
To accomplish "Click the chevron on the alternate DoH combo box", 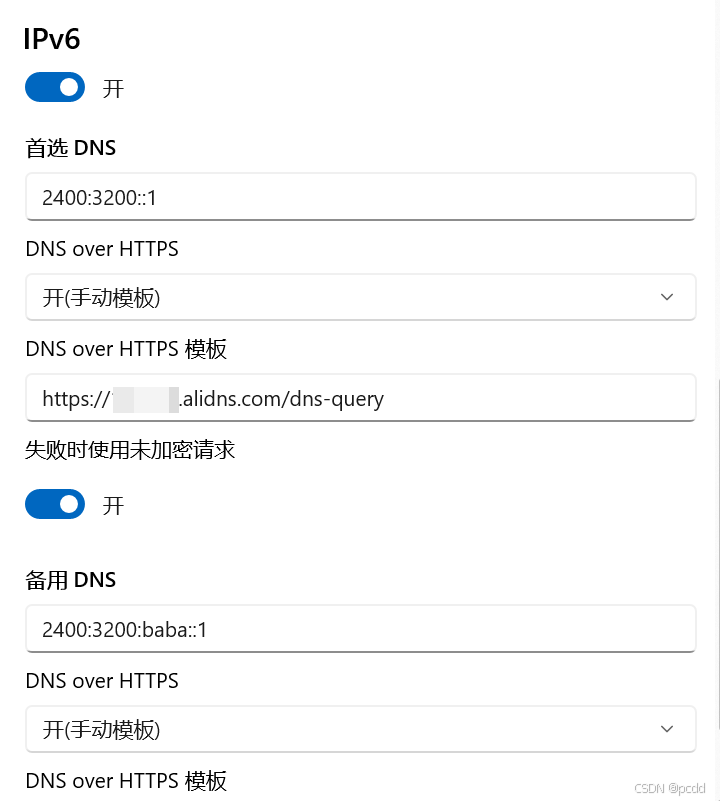I will 666,729.
